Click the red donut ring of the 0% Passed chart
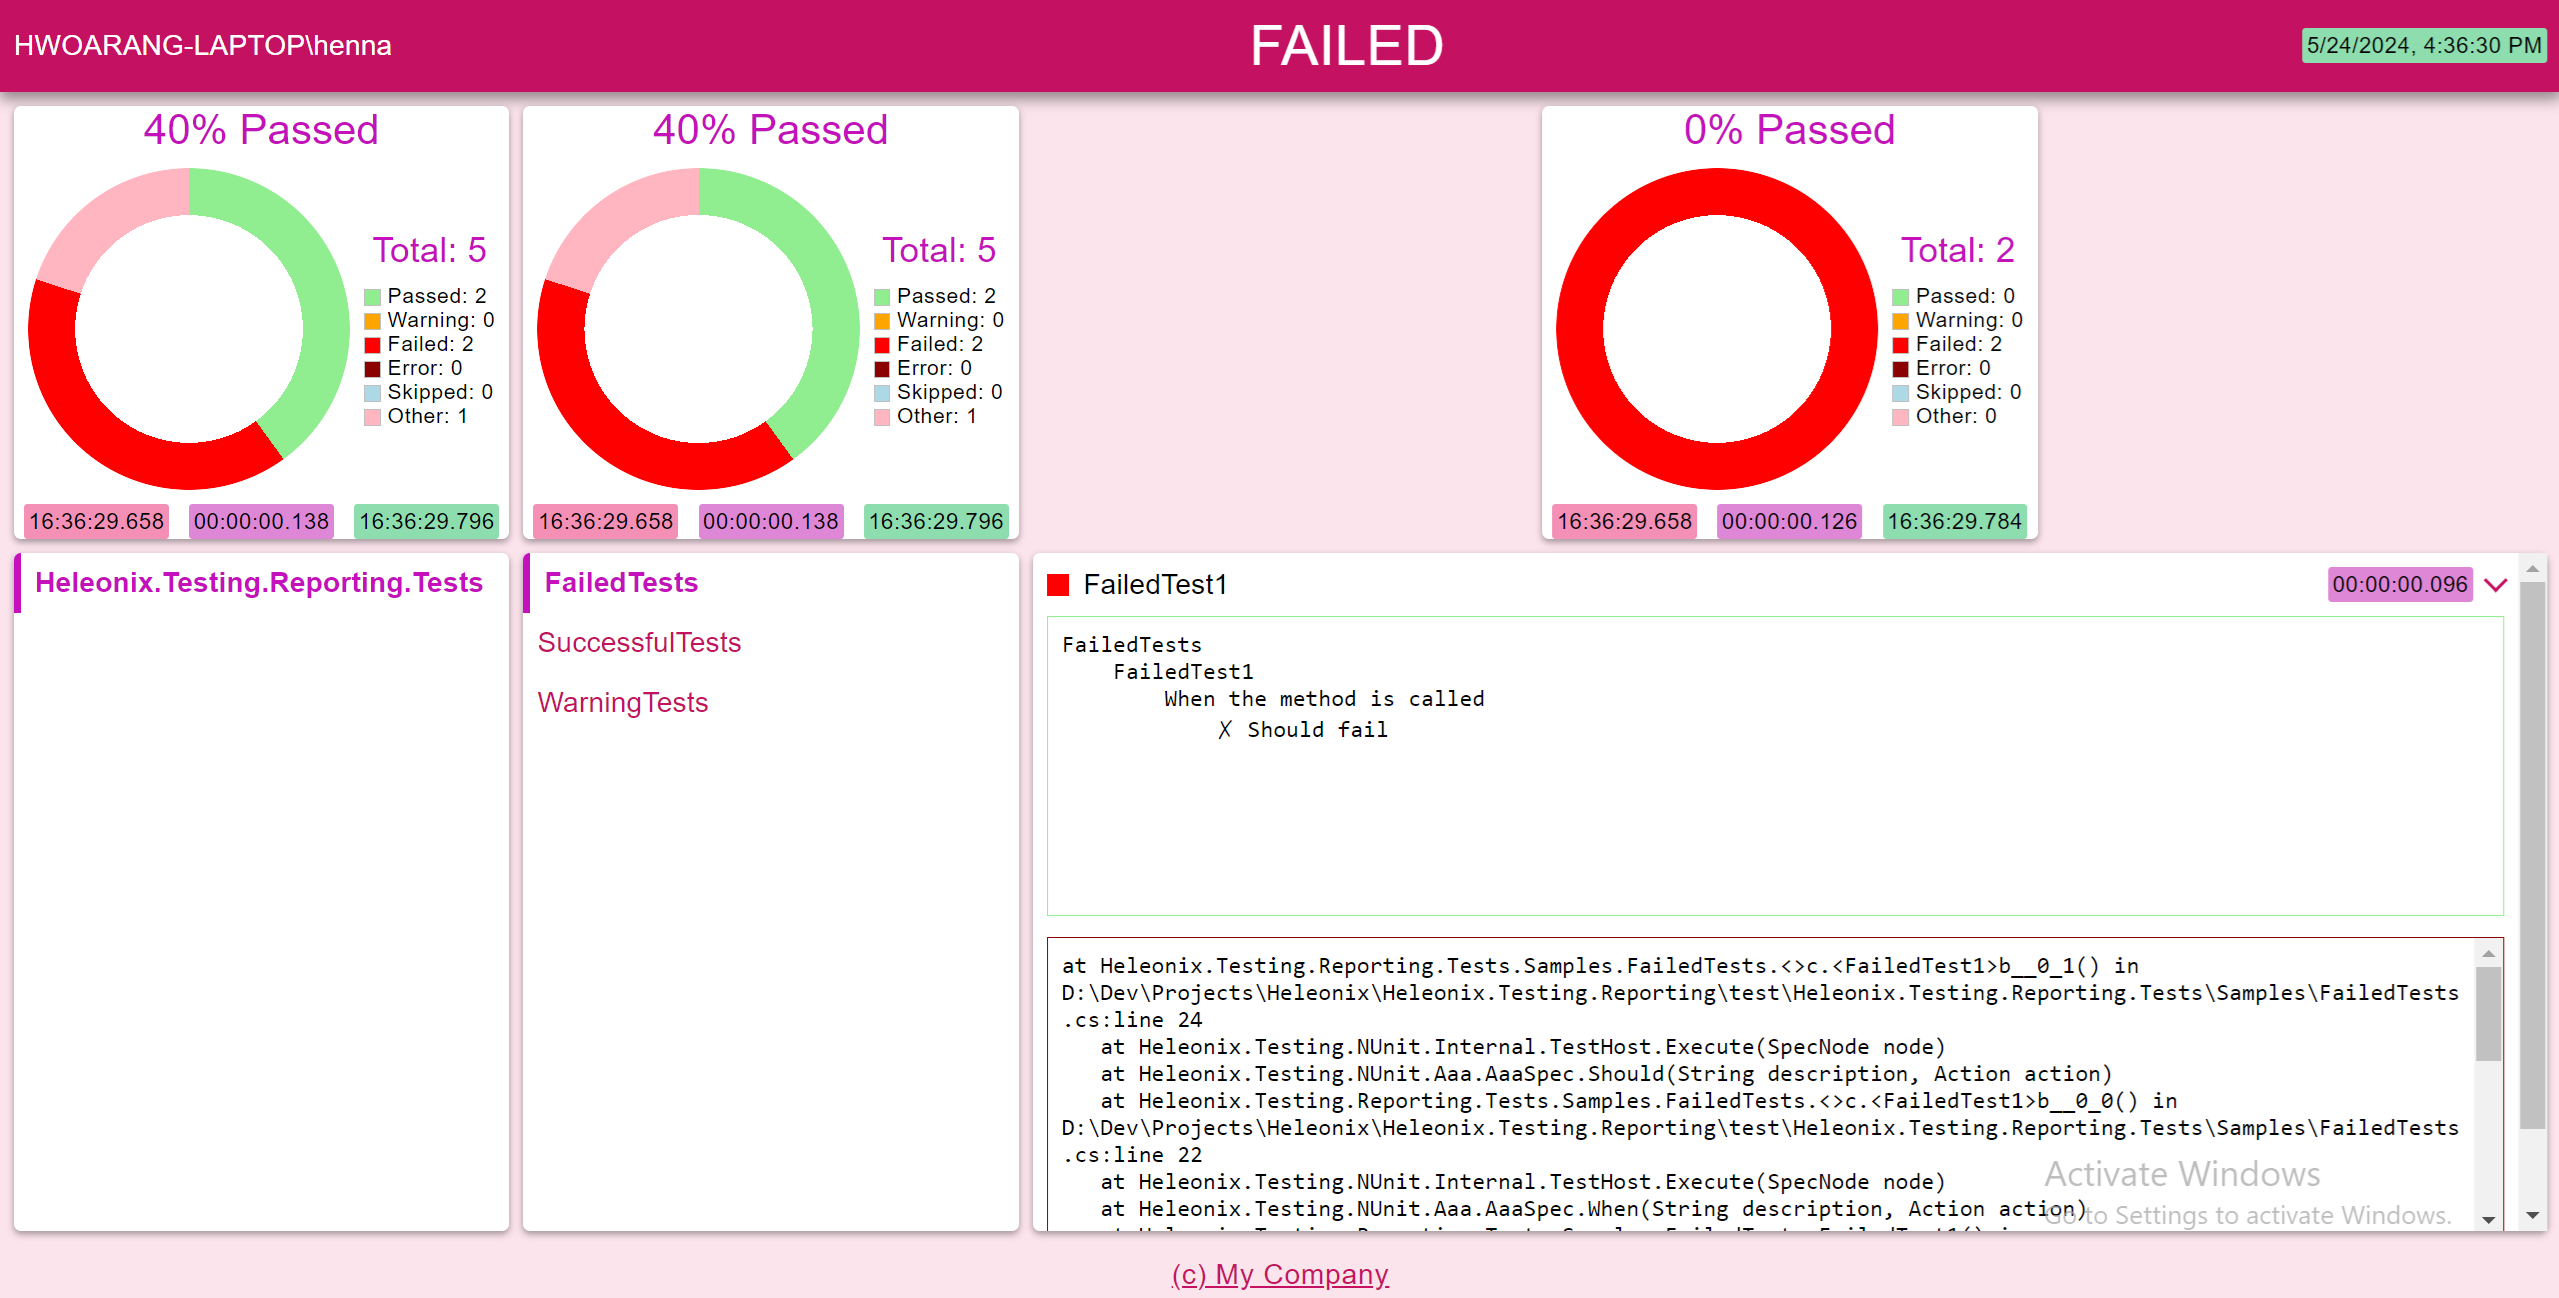 click(x=1580, y=330)
